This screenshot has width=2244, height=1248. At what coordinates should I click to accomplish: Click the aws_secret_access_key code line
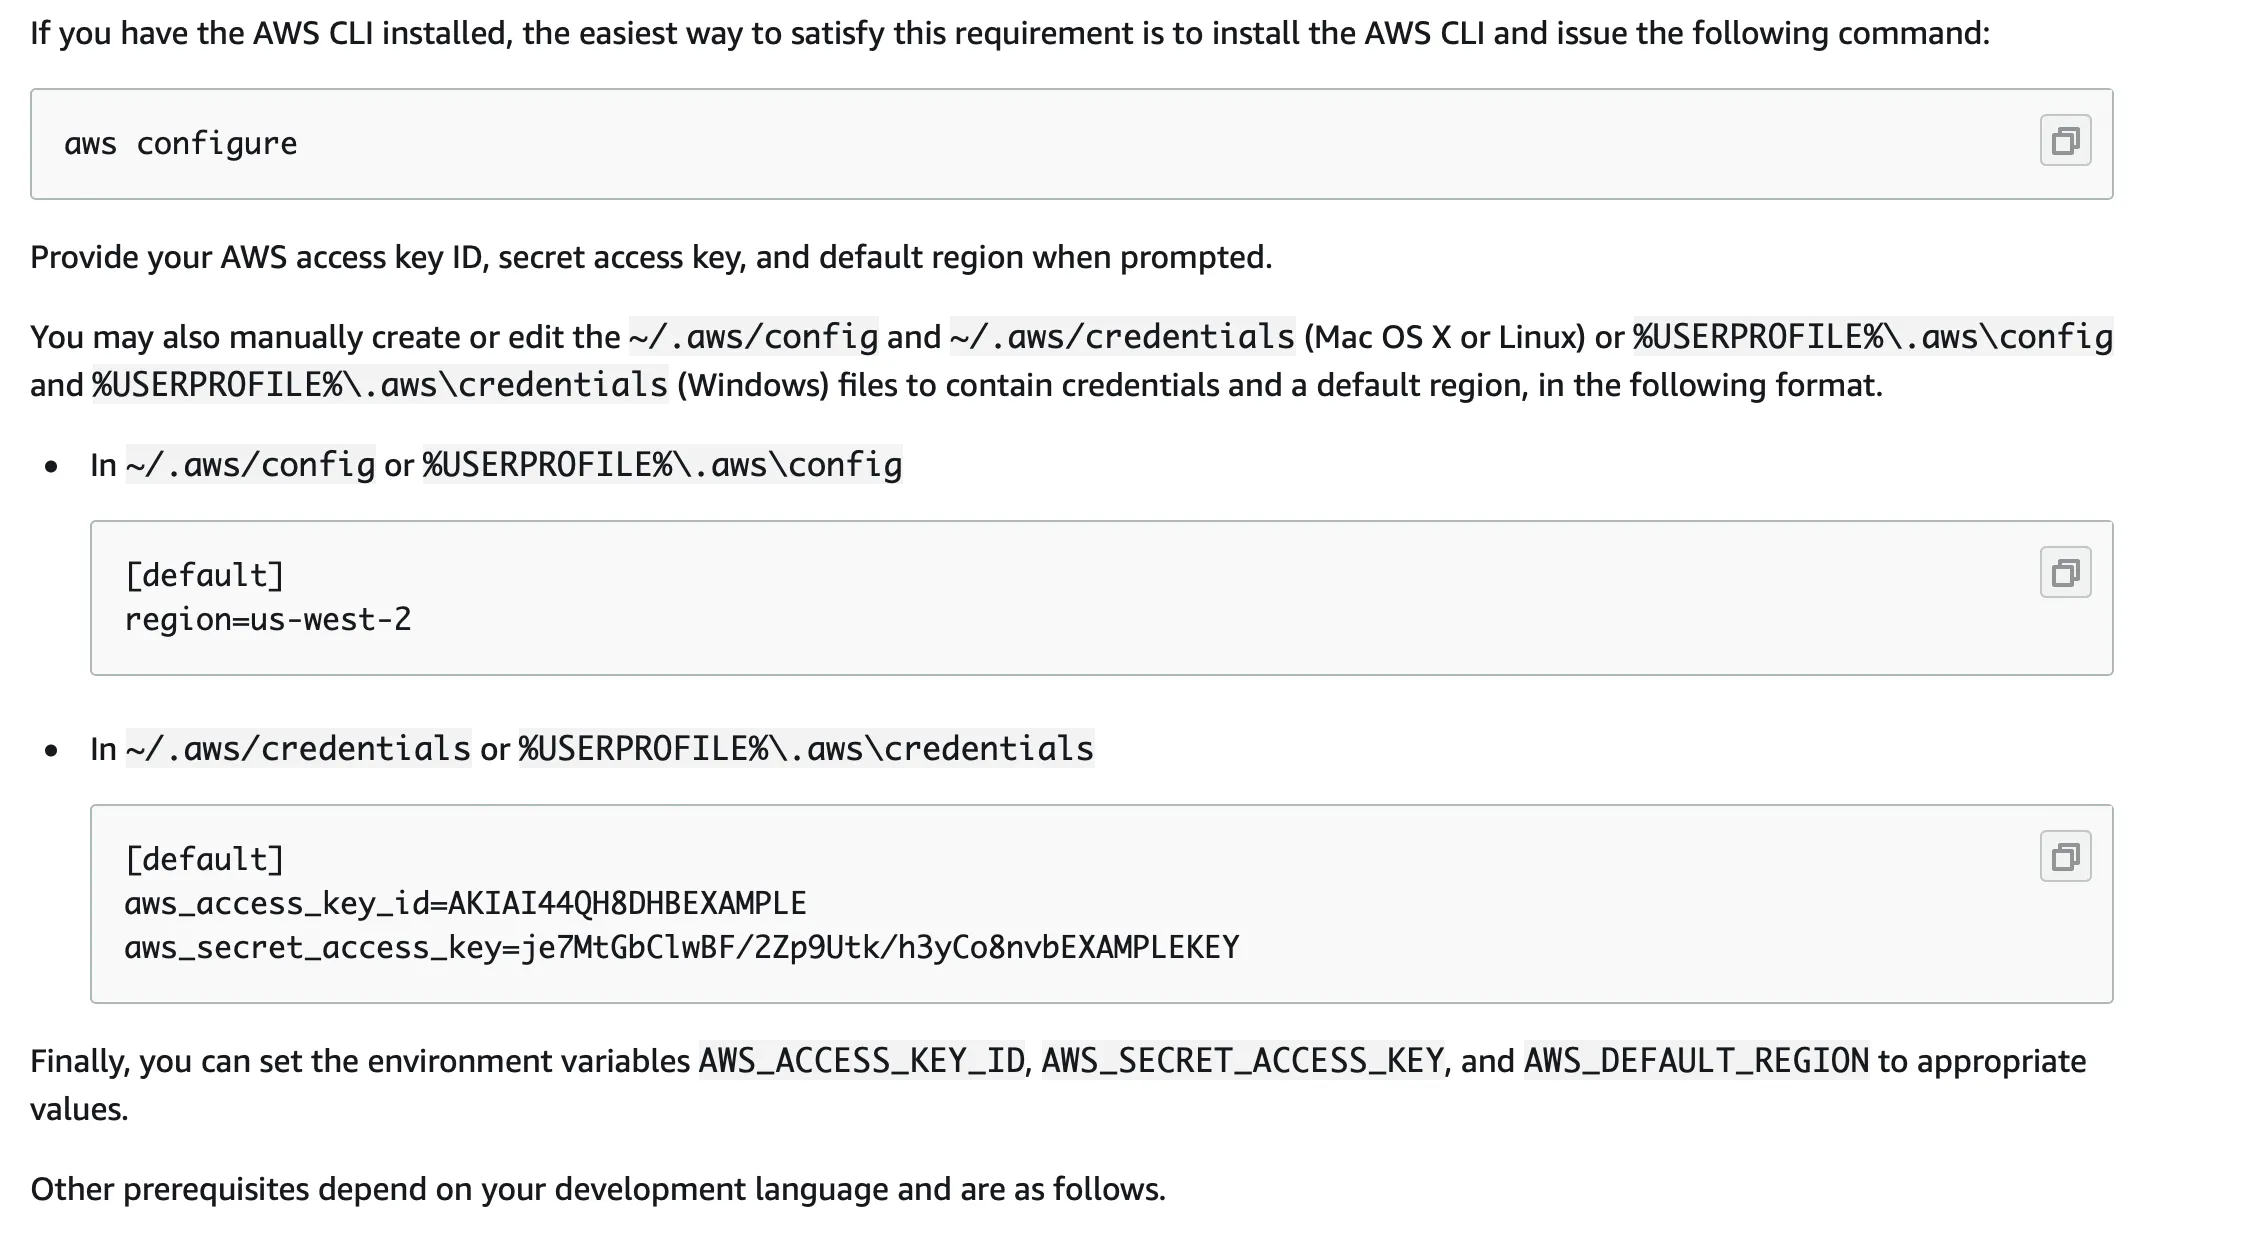681,948
